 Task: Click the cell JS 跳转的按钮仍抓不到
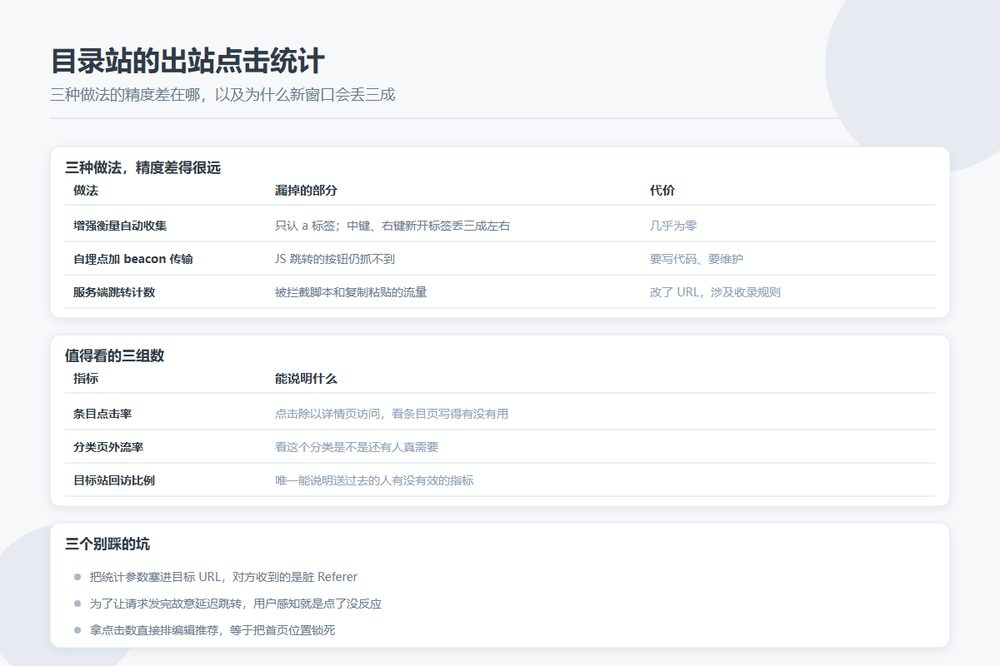click(x=335, y=258)
